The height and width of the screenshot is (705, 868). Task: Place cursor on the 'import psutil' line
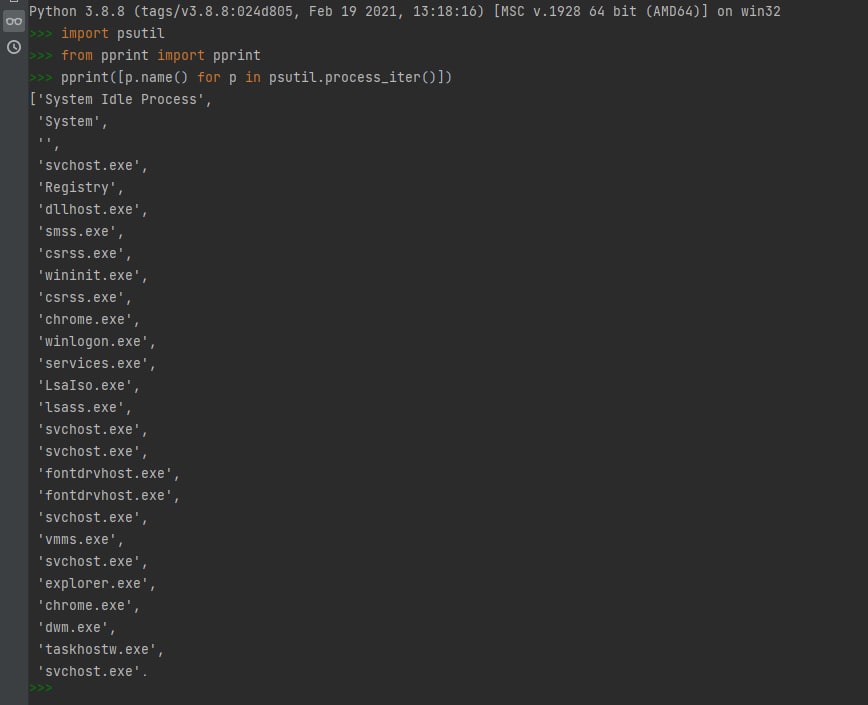click(x=112, y=33)
